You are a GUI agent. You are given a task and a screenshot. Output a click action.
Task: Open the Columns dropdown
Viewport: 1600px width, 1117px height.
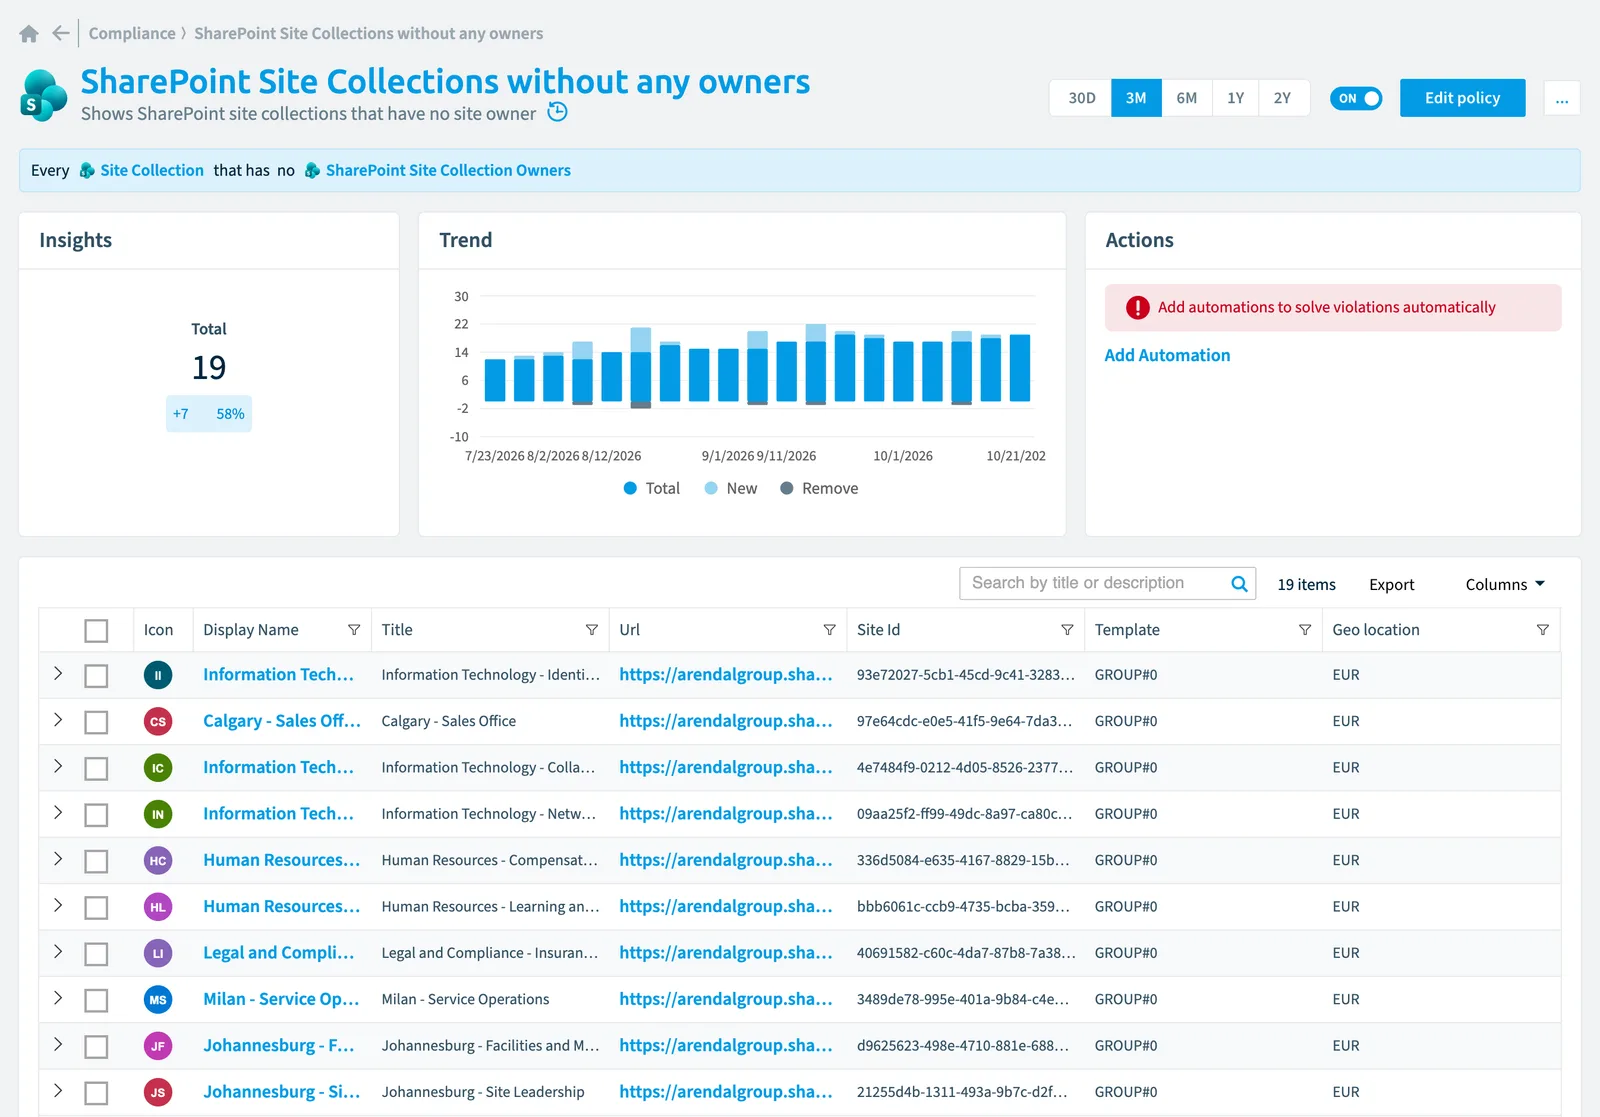pos(1505,584)
